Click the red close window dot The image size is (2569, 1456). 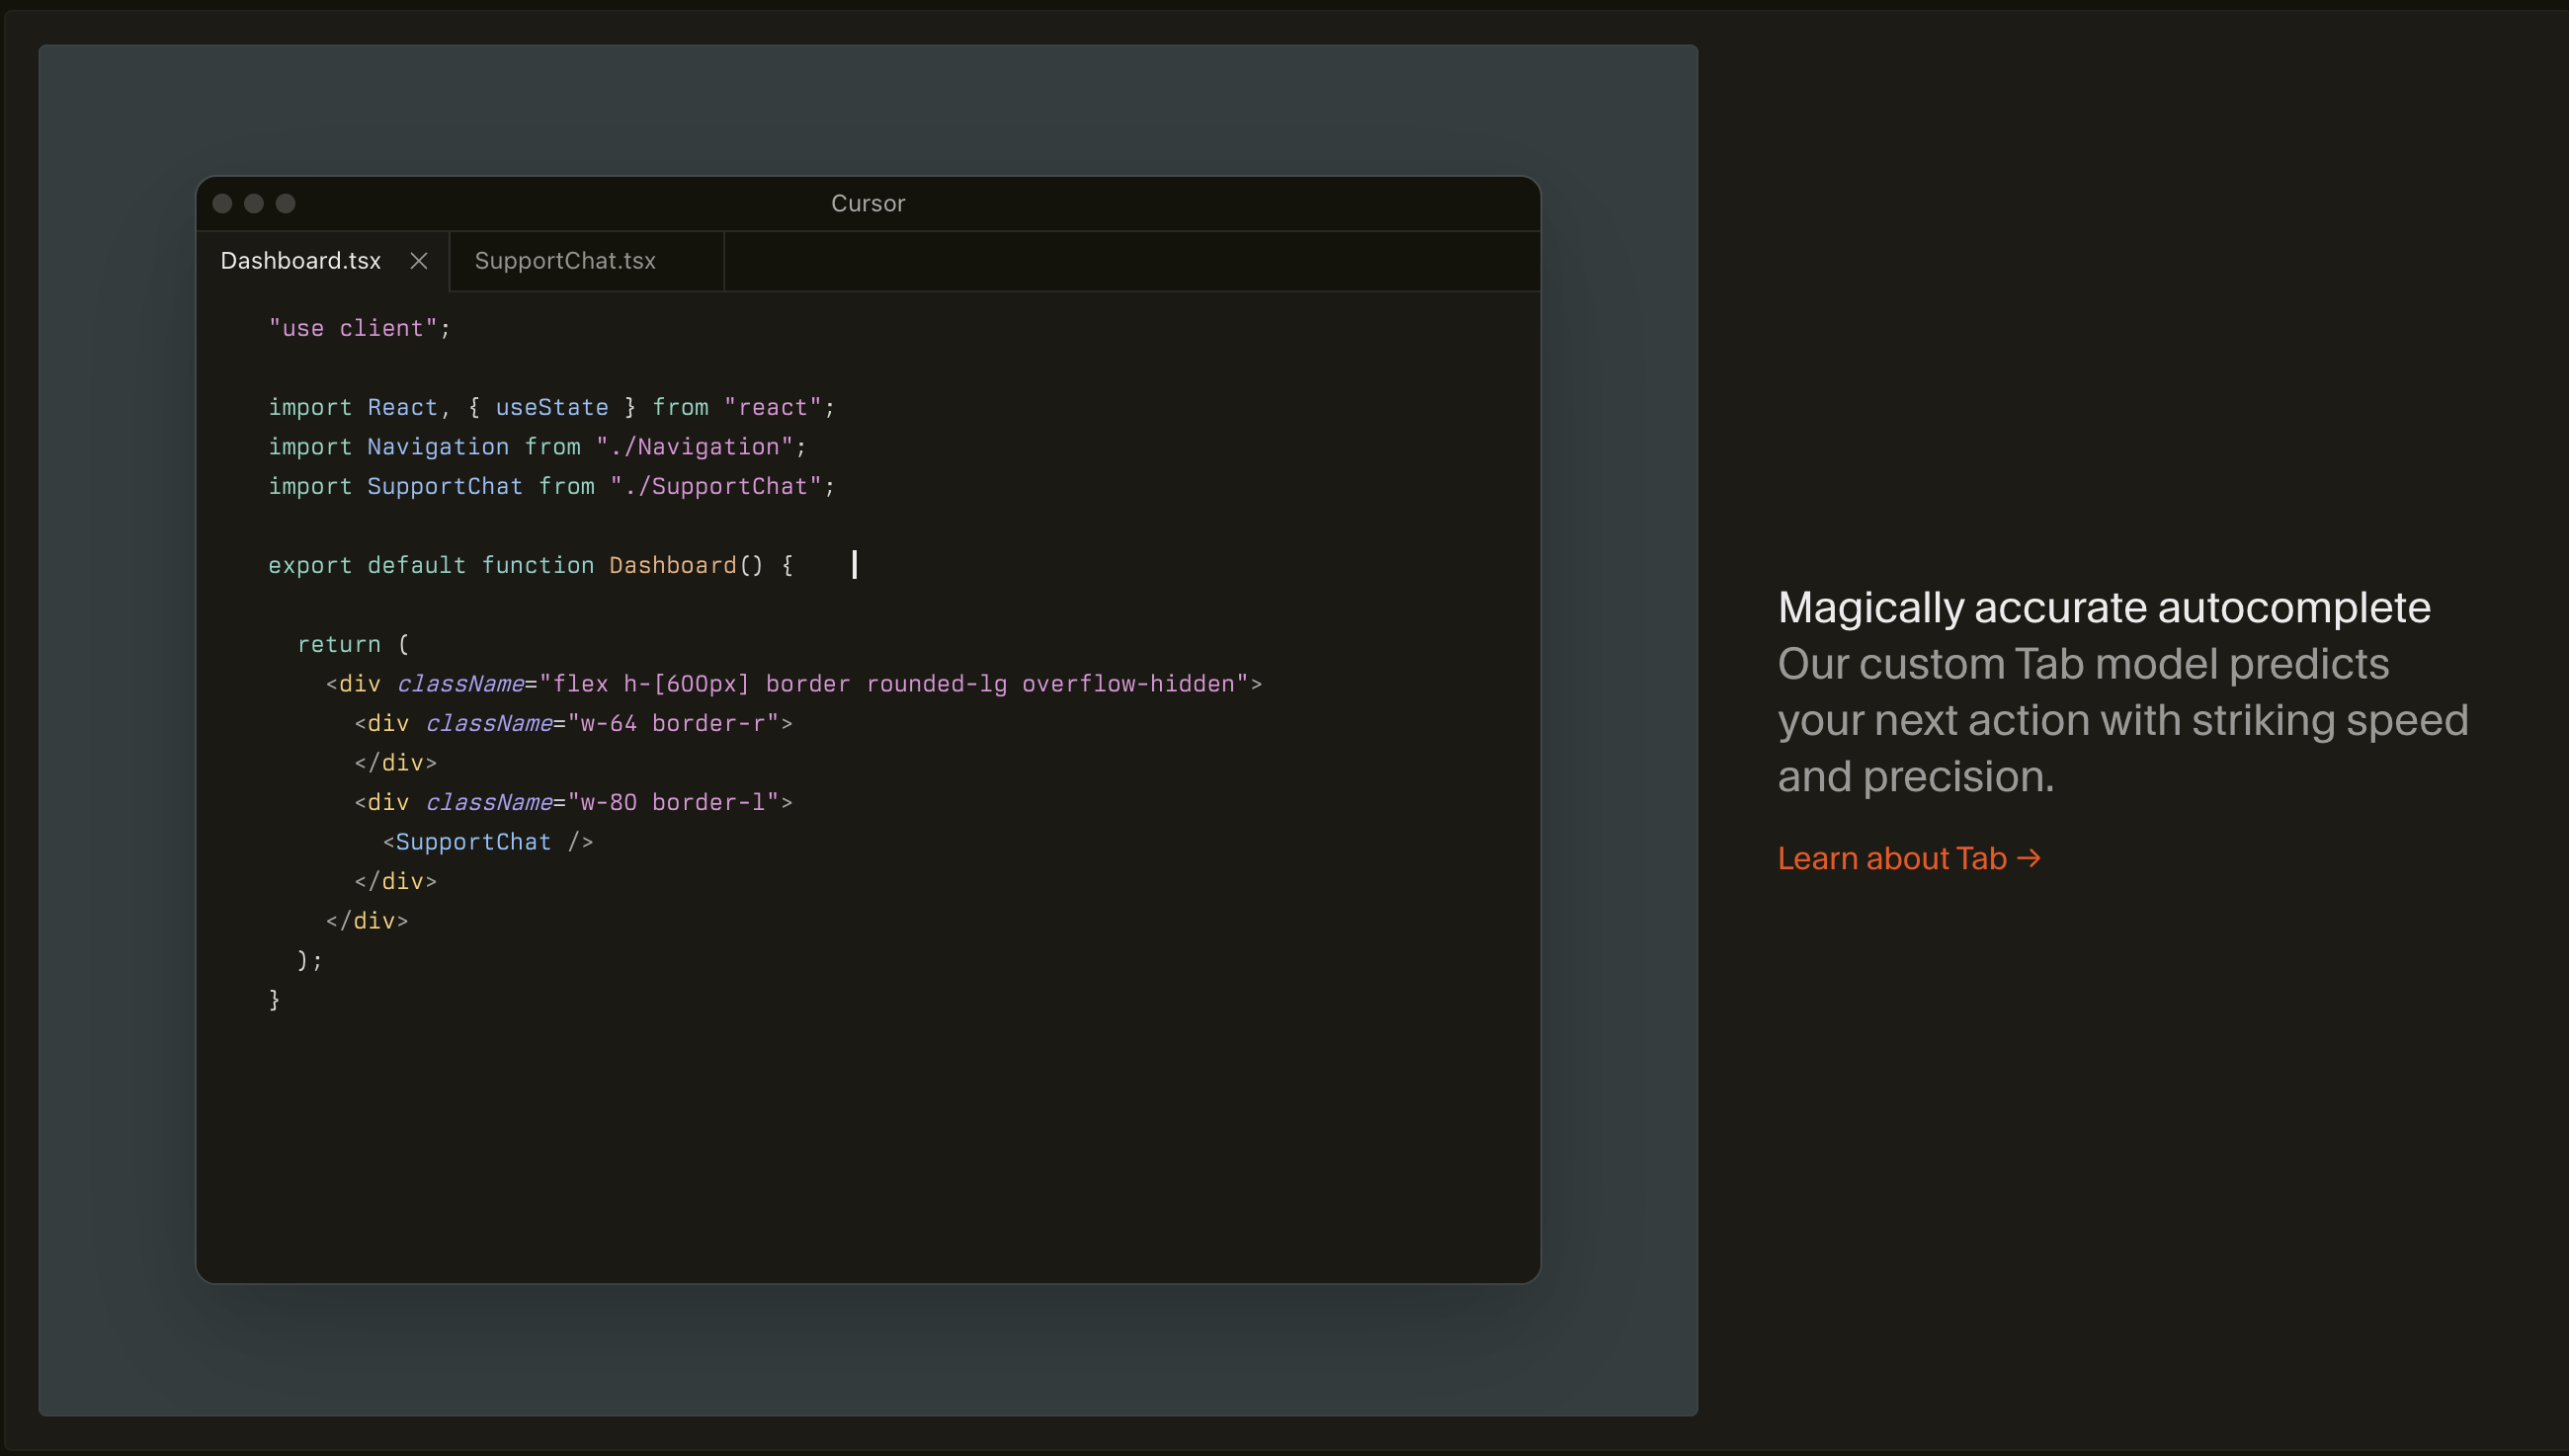click(x=223, y=204)
